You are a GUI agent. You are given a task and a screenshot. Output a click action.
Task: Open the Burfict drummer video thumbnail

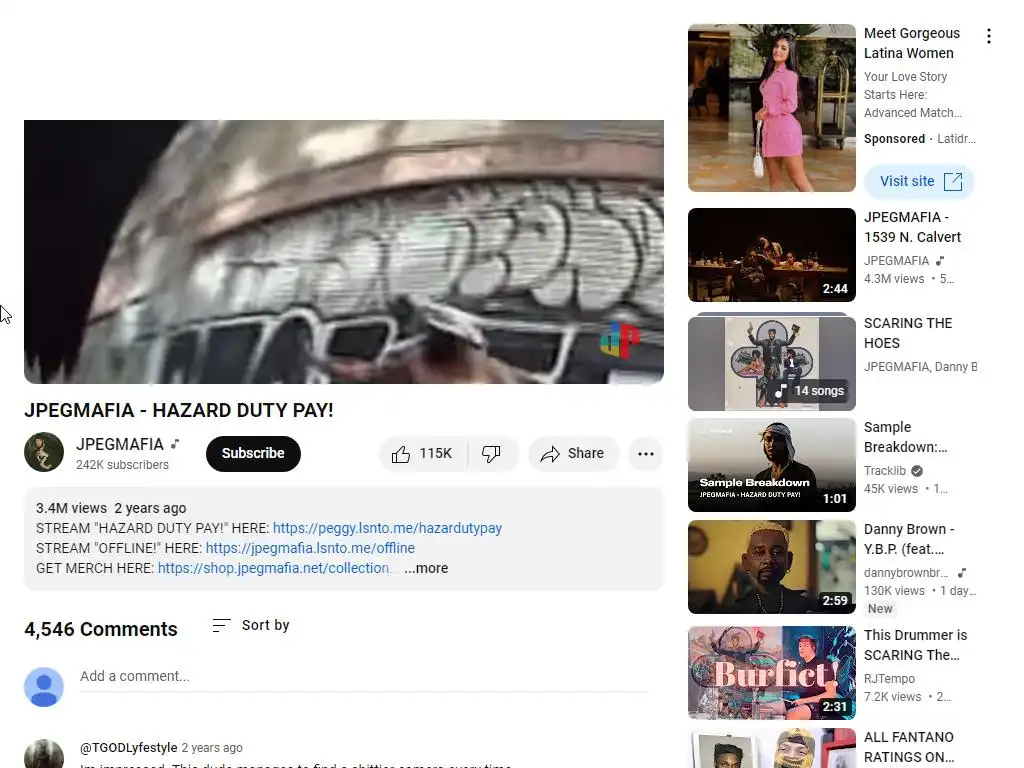(x=772, y=673)
